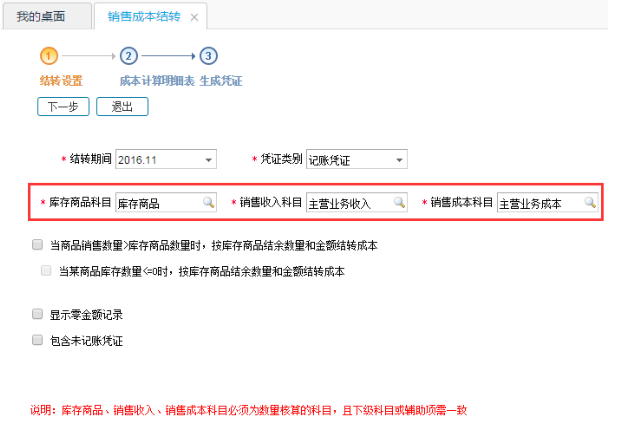
Task: Click the 下一步 button
Action: 63,106
